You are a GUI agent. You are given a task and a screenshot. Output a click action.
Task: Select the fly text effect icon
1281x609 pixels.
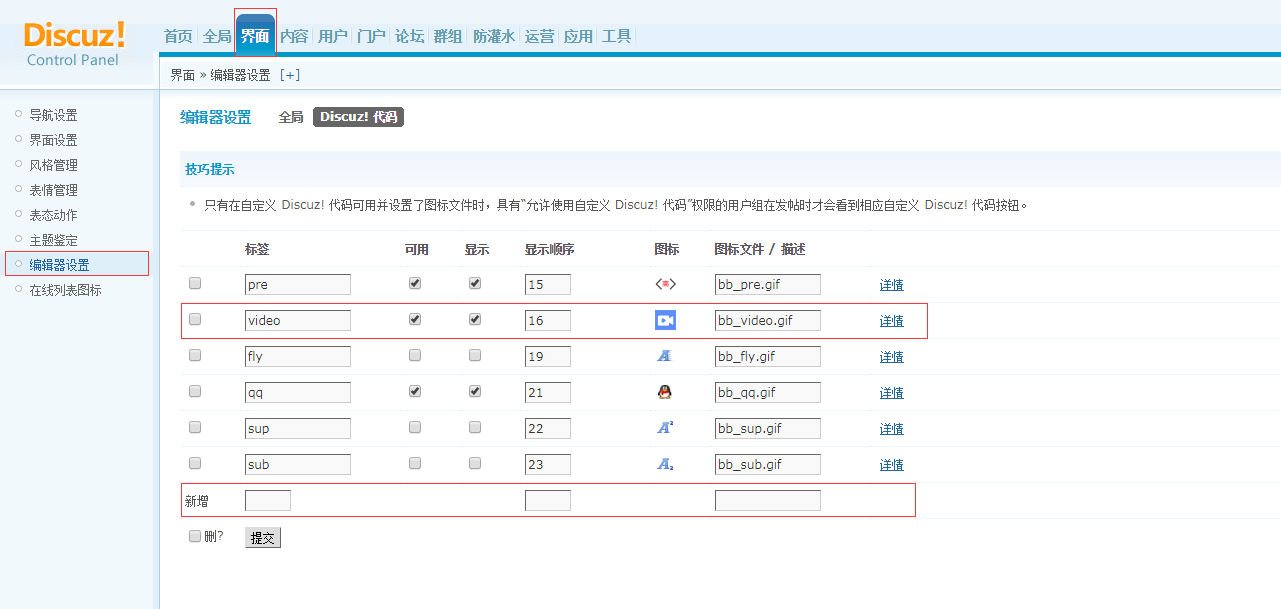665,355
